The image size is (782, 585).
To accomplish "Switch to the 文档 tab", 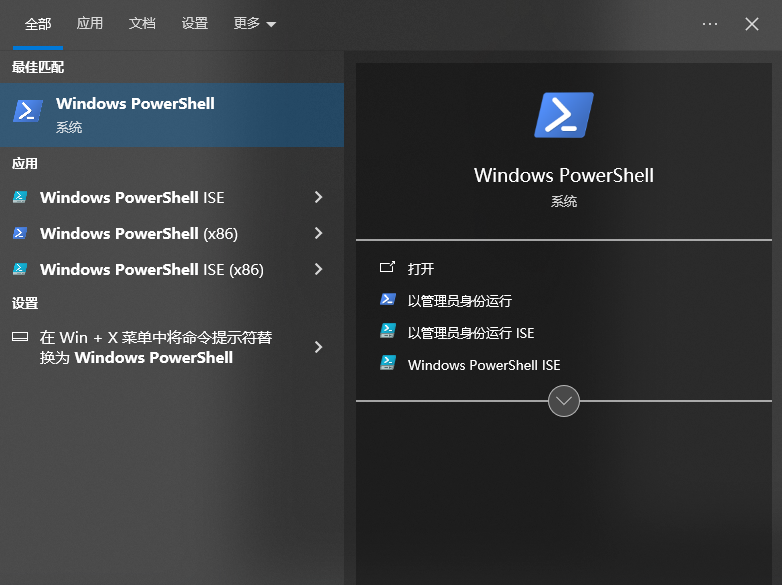I will [x=142, y=23].
